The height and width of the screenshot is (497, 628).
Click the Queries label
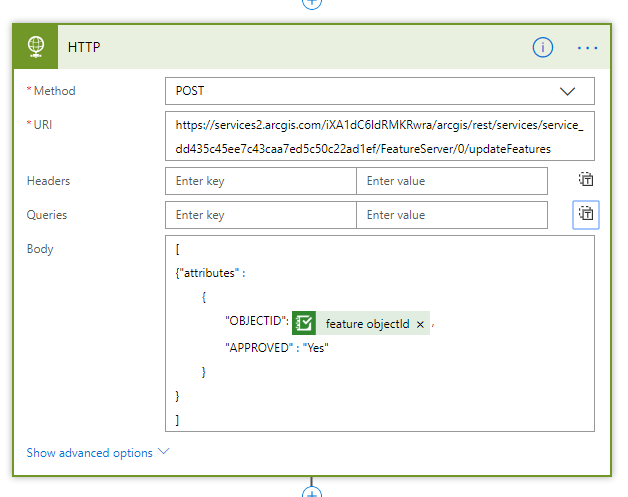point(47,215)
